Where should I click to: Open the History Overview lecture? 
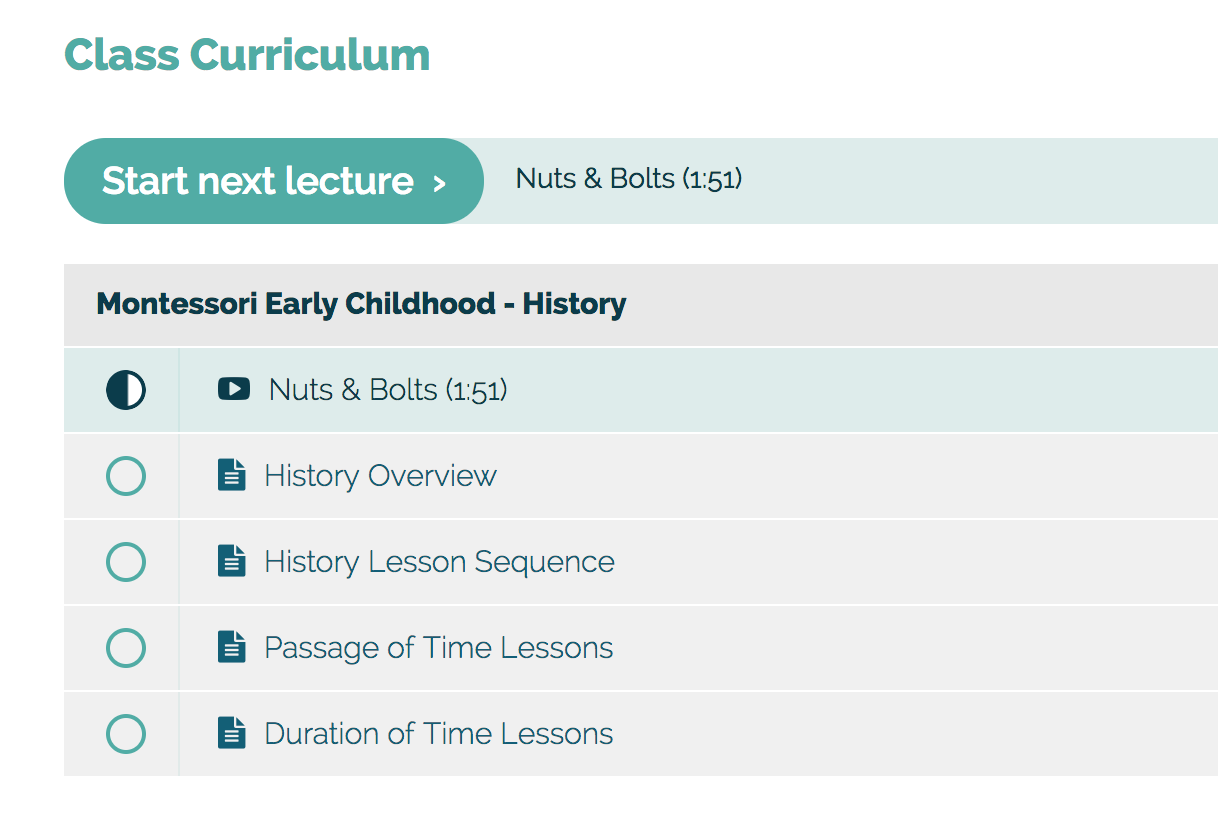[380, 476]
